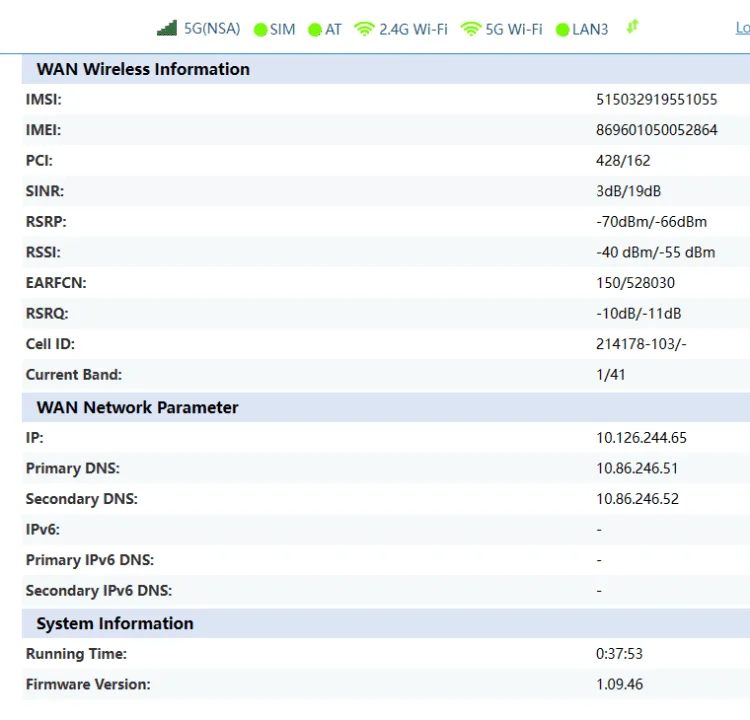750x720 pixels.
Task: Click the green AT status dot
Action: [x=315, y=30]
